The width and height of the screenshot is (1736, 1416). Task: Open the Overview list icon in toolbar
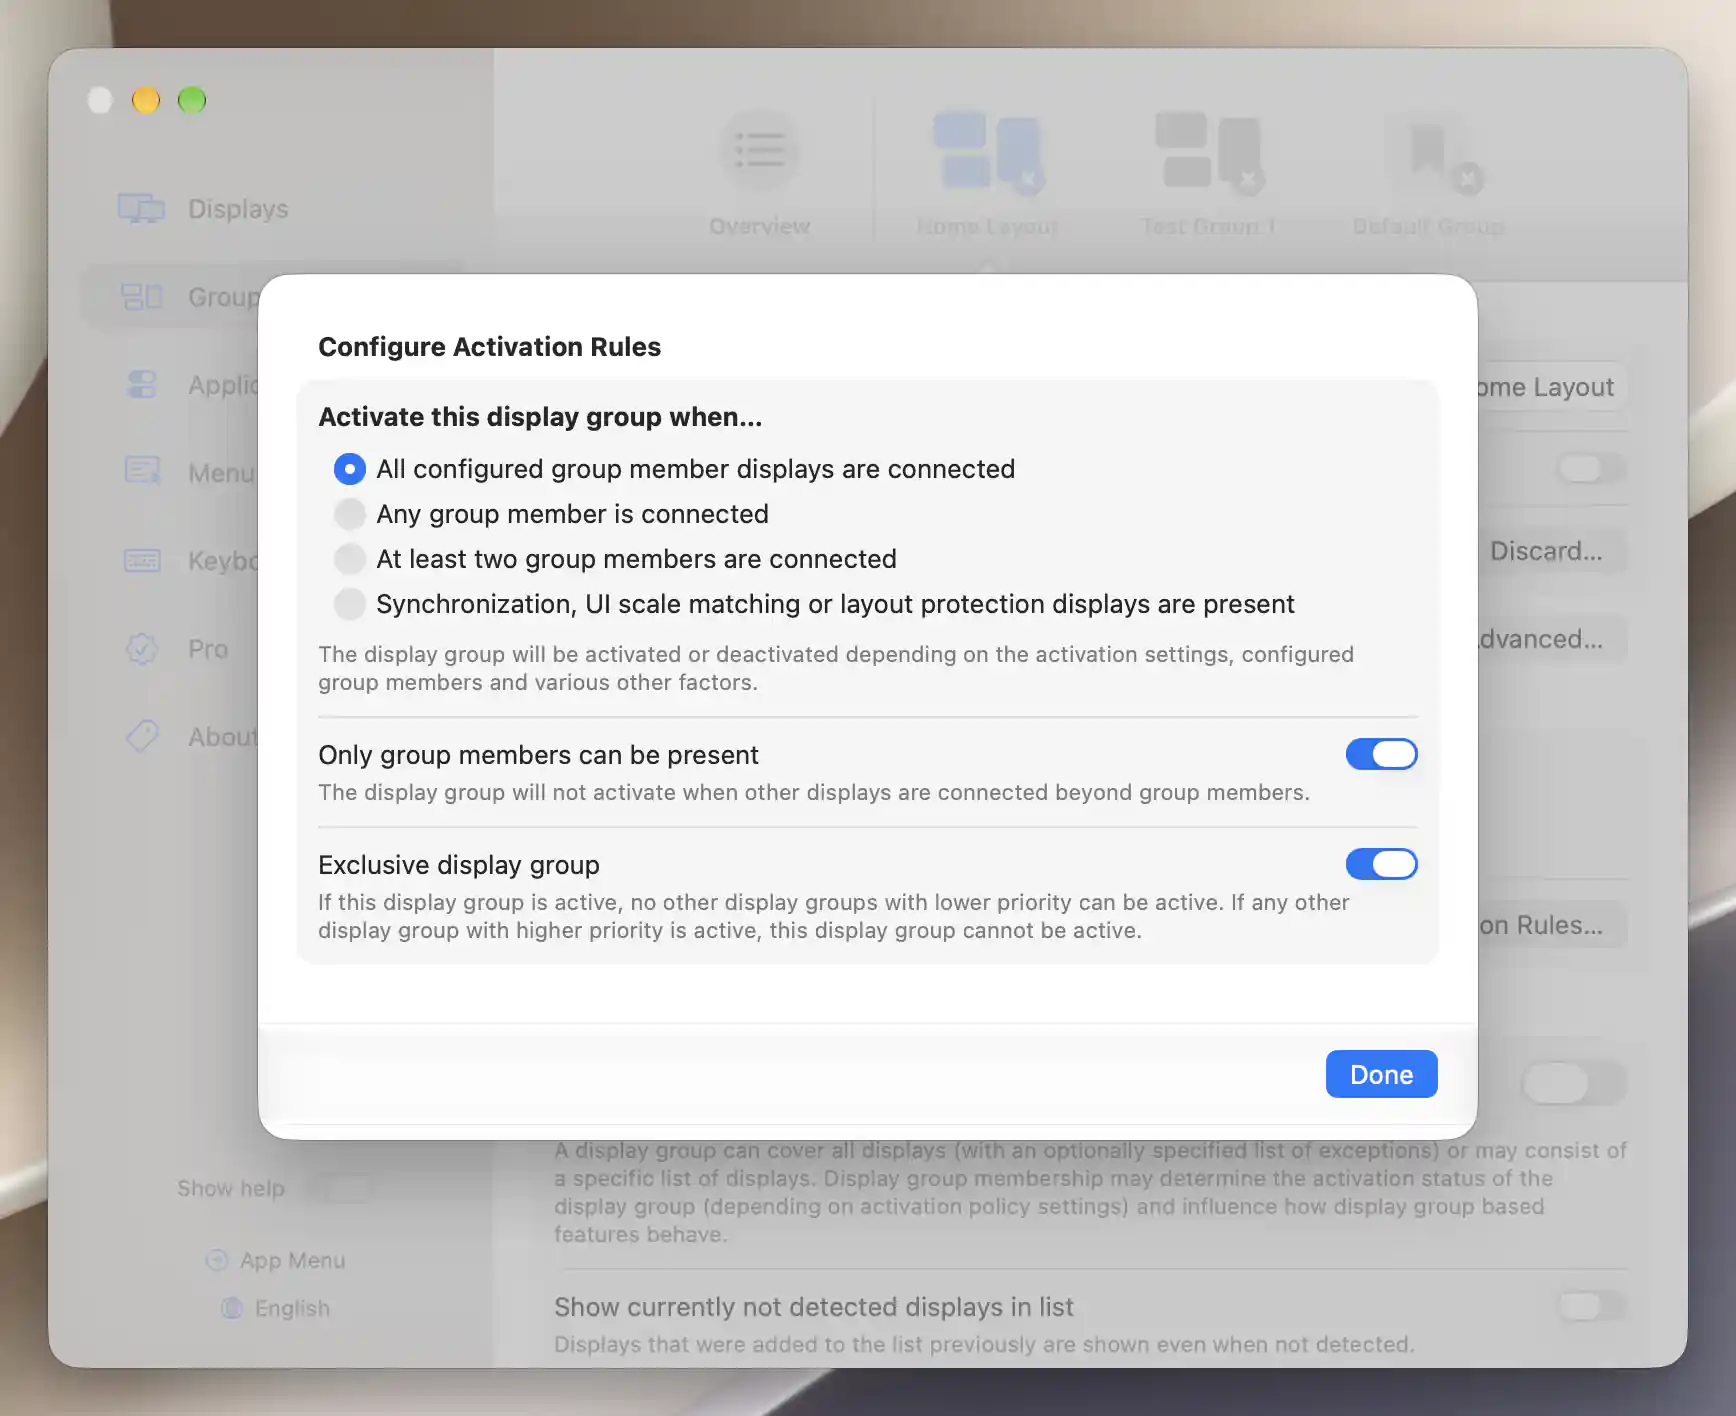tap(760, 150)
